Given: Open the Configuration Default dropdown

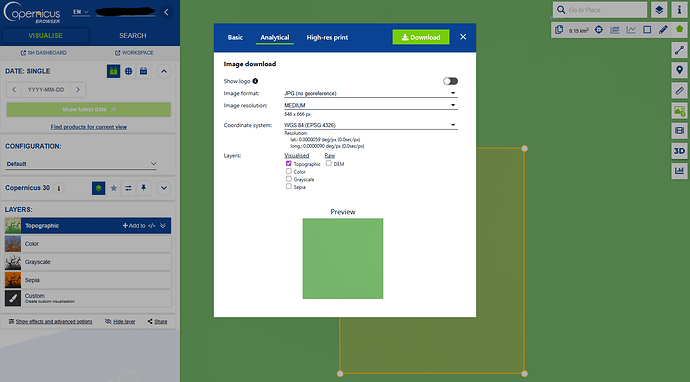Looking at the screenshot, I should click(81, 164).
